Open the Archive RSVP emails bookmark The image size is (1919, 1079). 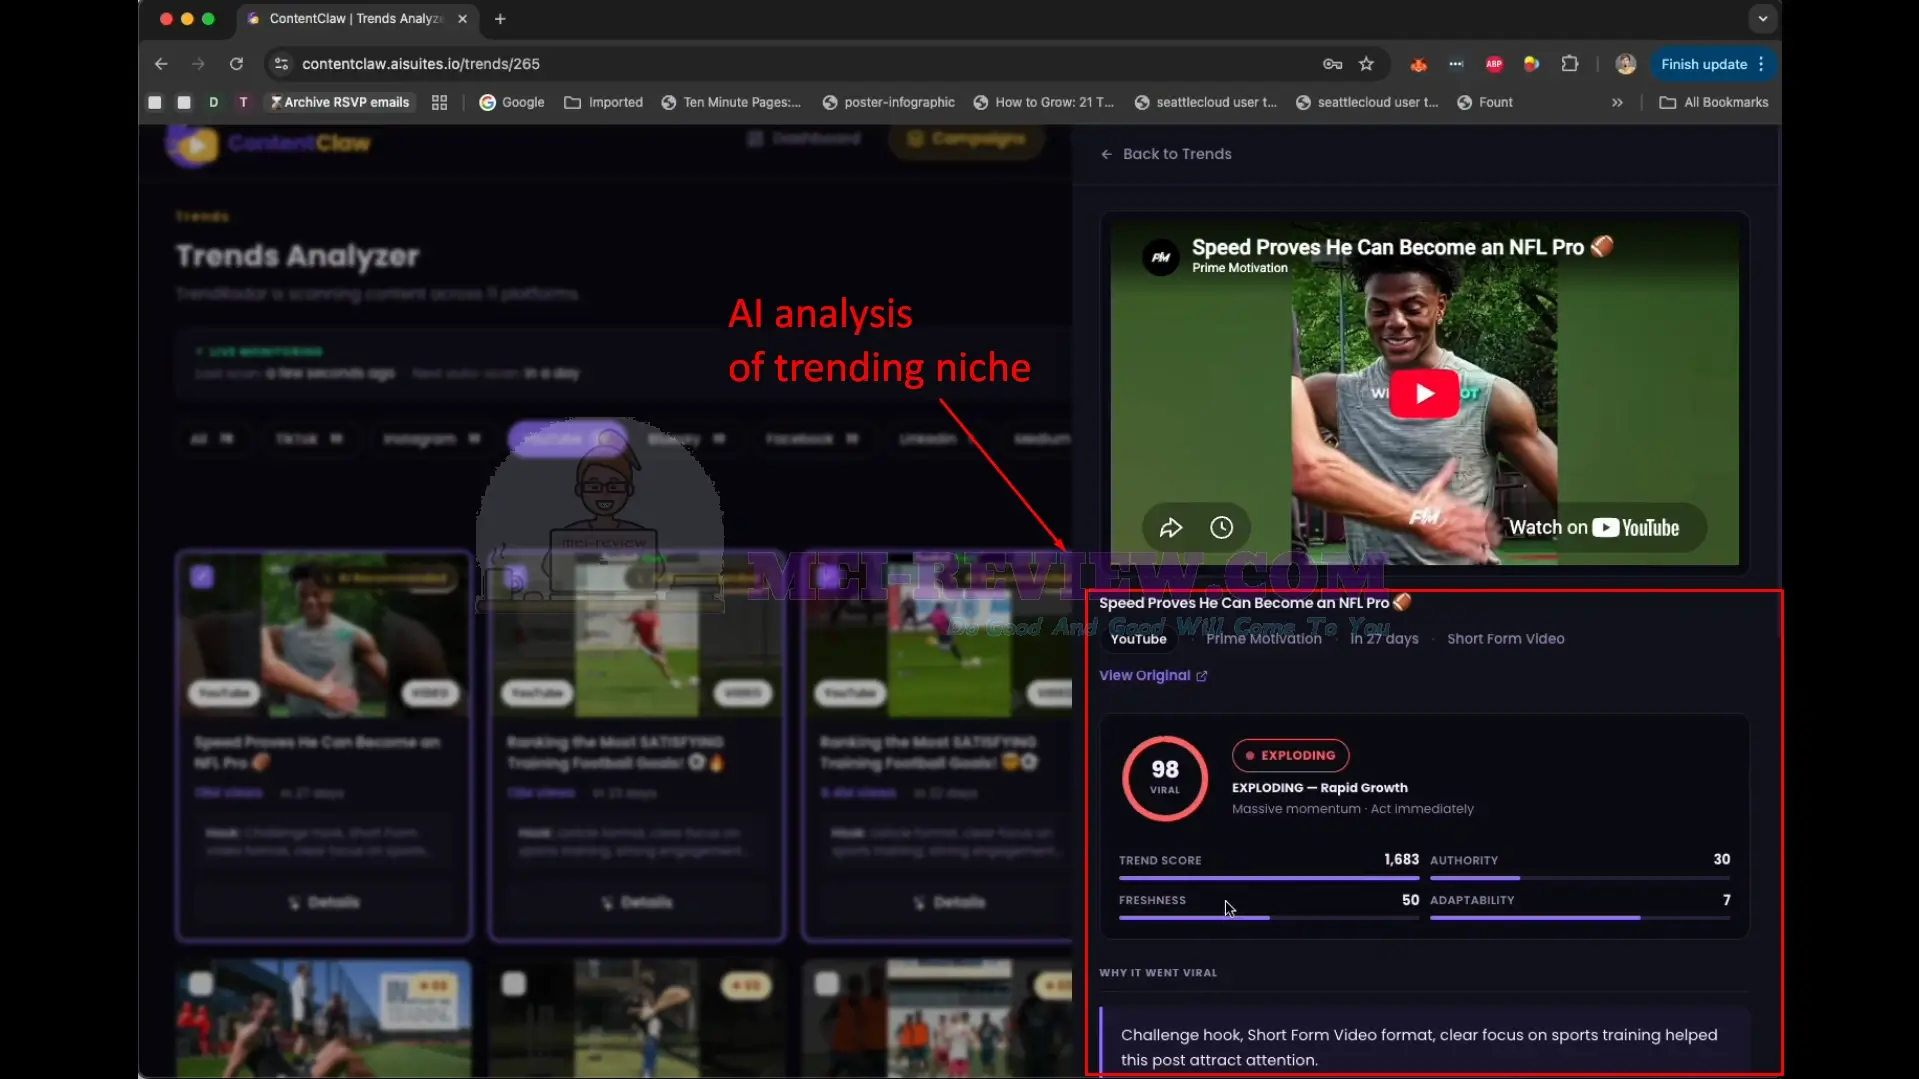pyautogui.click(x=340, y=102)
